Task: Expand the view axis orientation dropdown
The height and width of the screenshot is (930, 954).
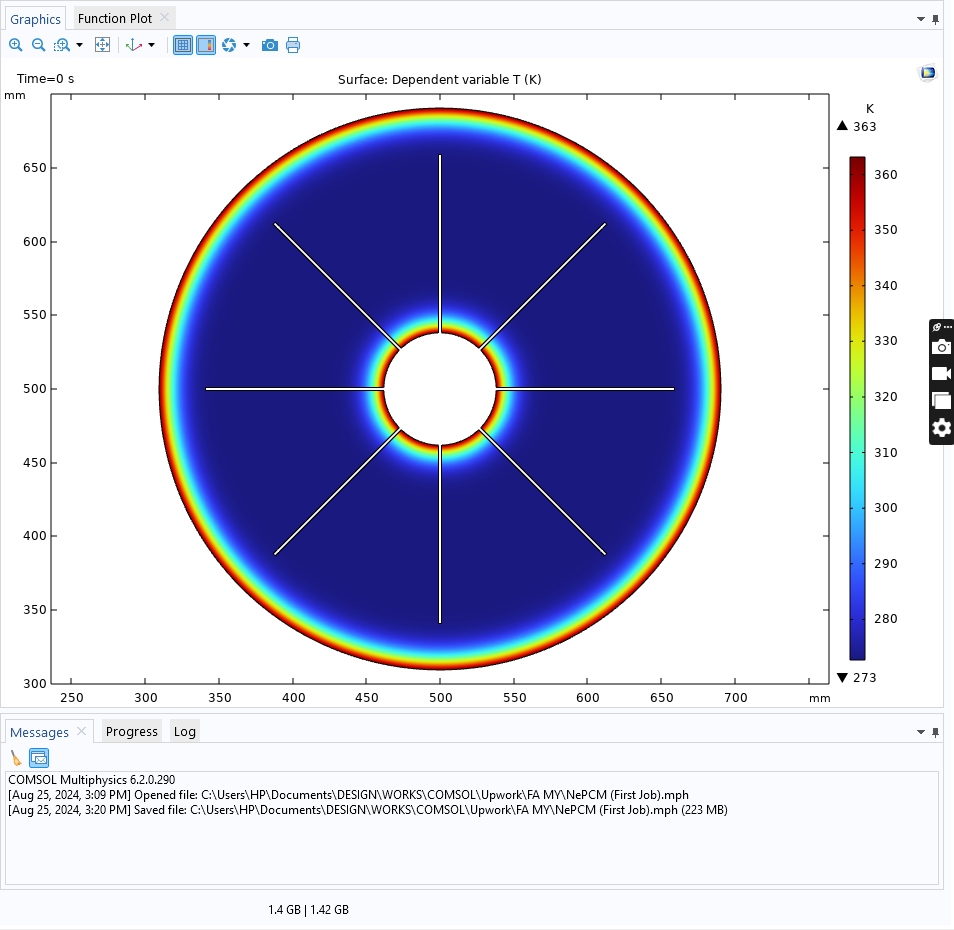Action: point(152,45)
